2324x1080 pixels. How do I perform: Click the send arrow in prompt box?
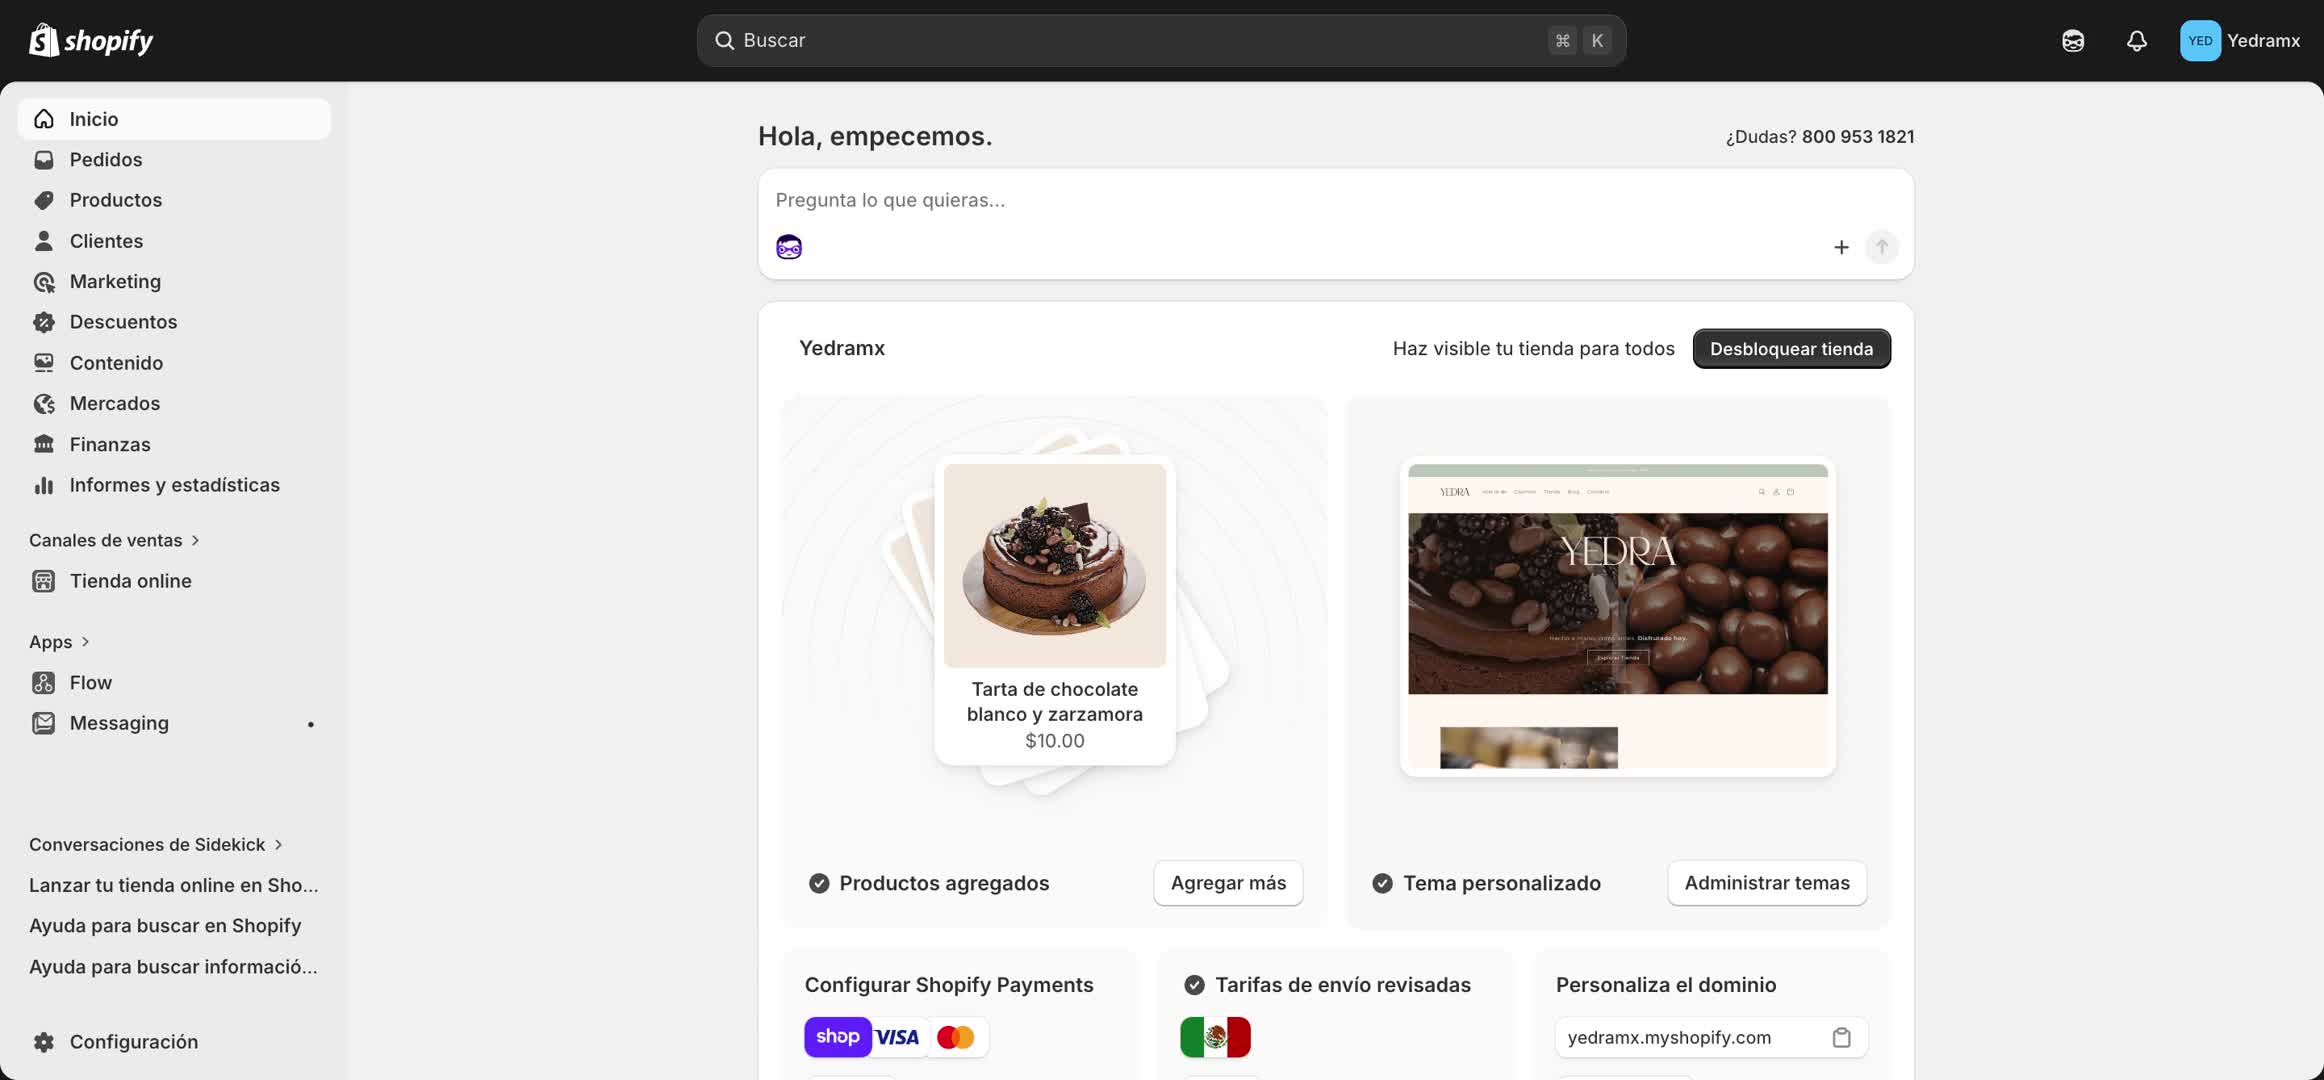coord(1882,247)
